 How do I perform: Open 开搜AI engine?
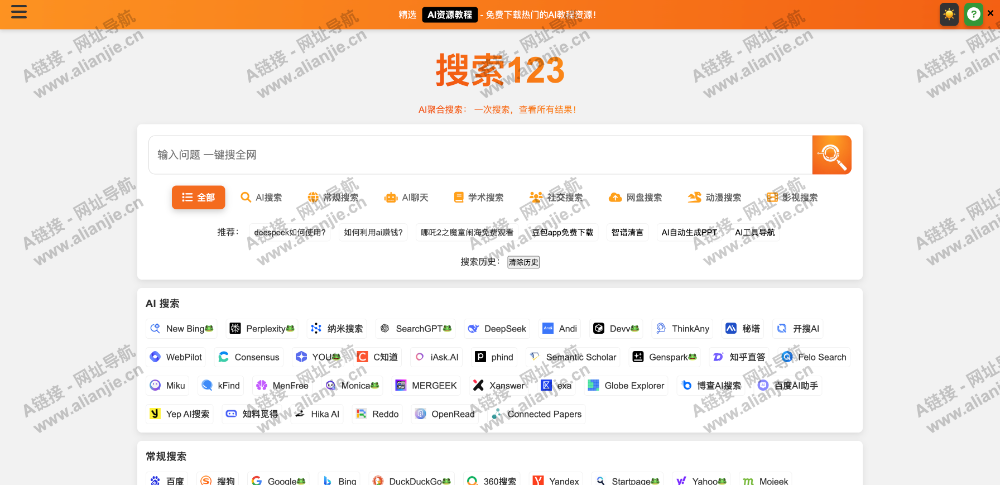(x=798, y=329)
